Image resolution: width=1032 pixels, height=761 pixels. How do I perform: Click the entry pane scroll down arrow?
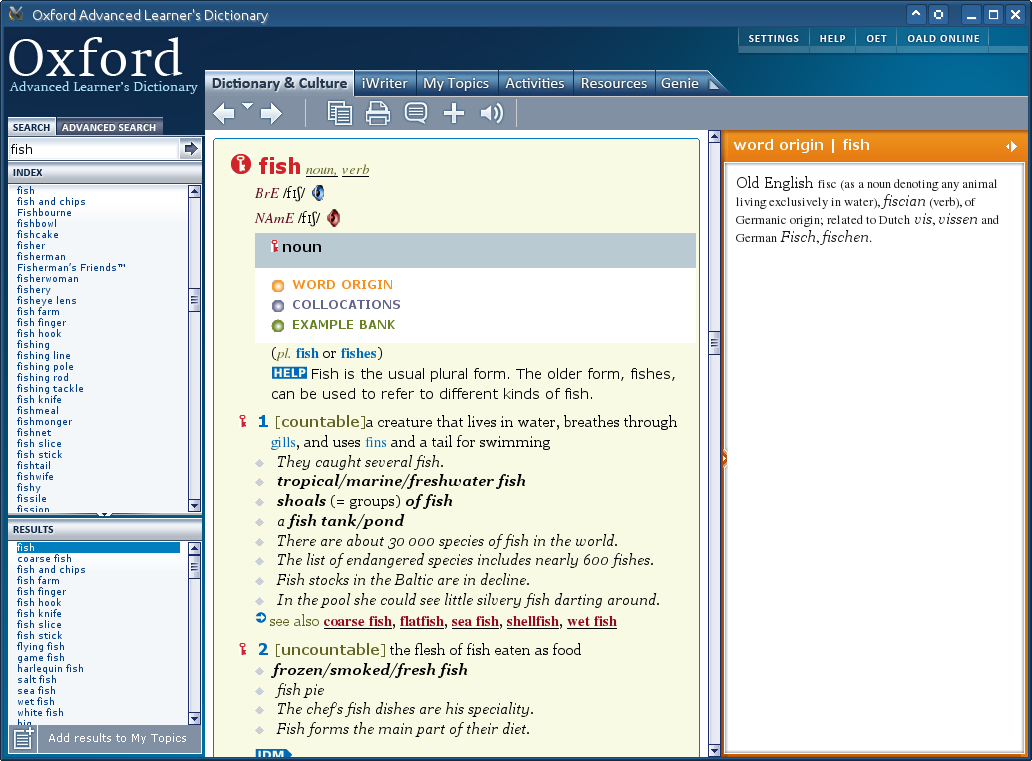[x=714, y=750]
